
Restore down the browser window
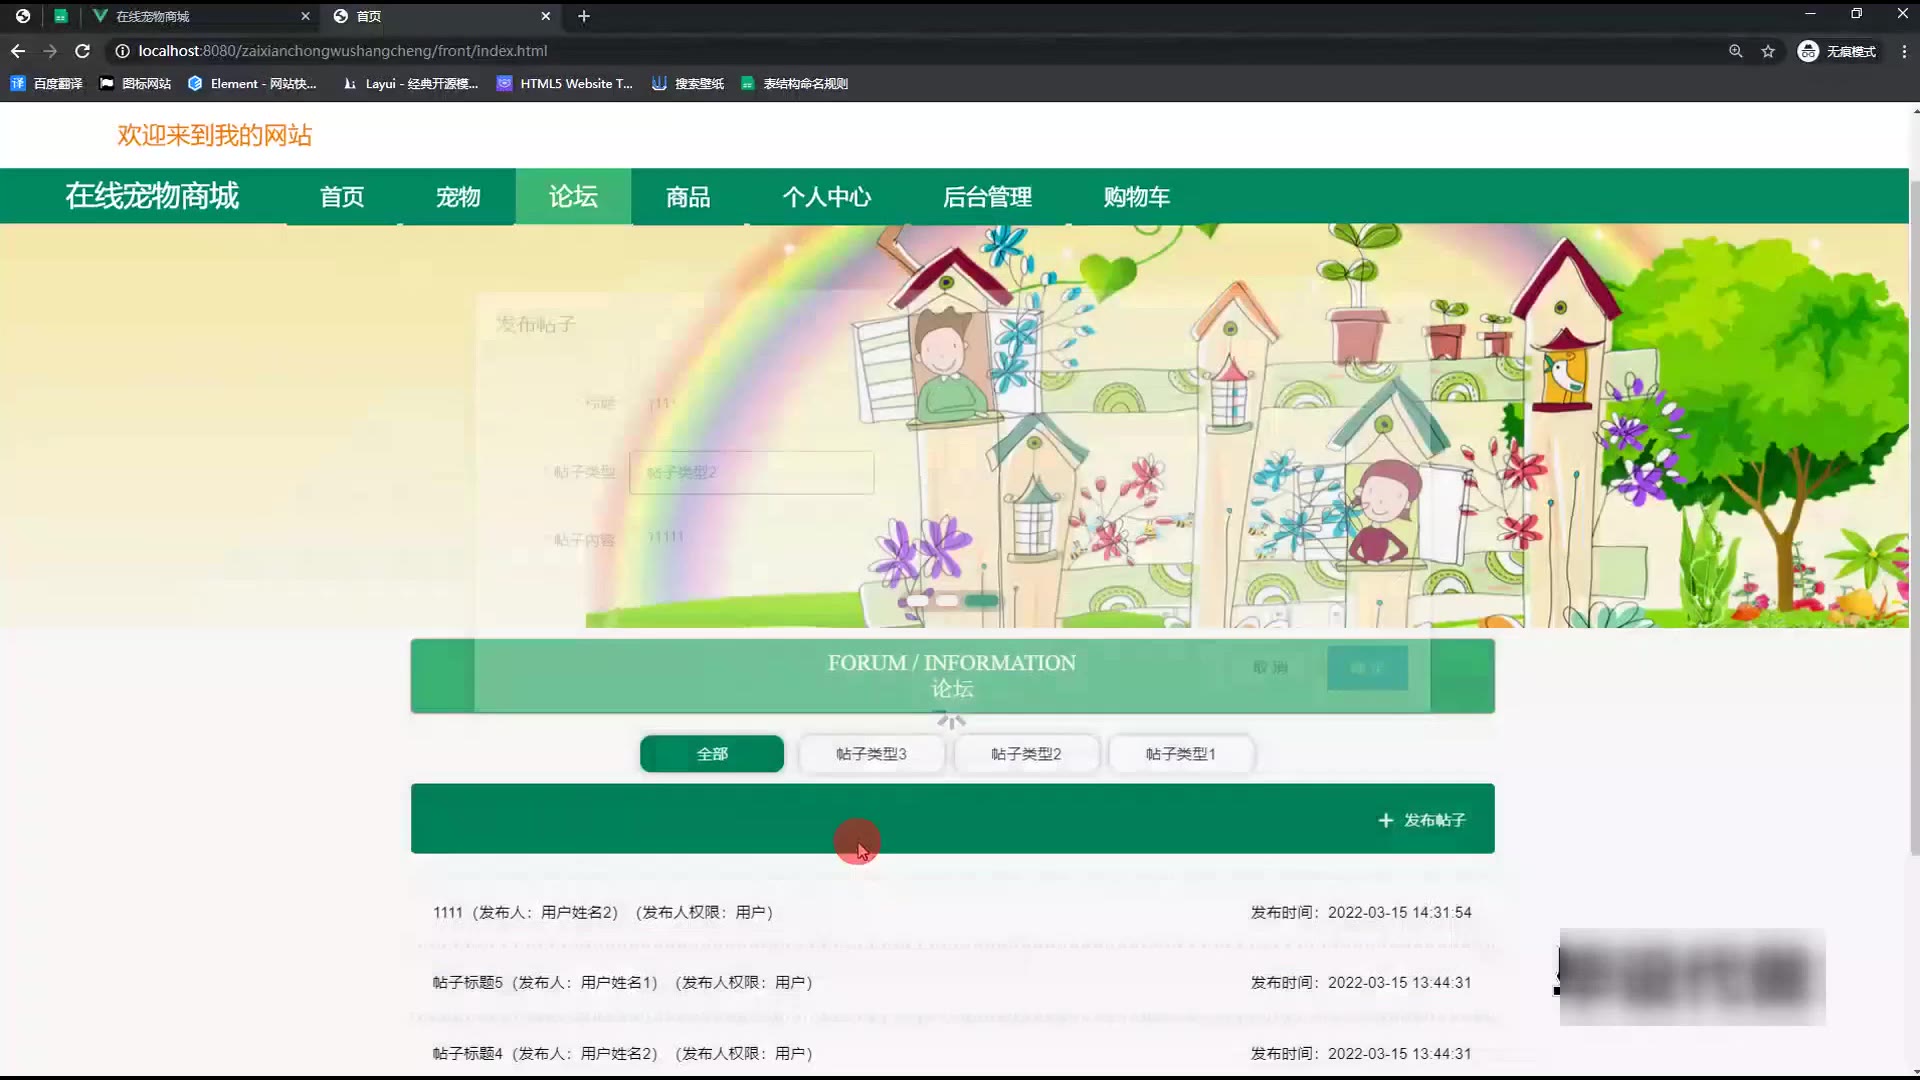click(1856, 14)
